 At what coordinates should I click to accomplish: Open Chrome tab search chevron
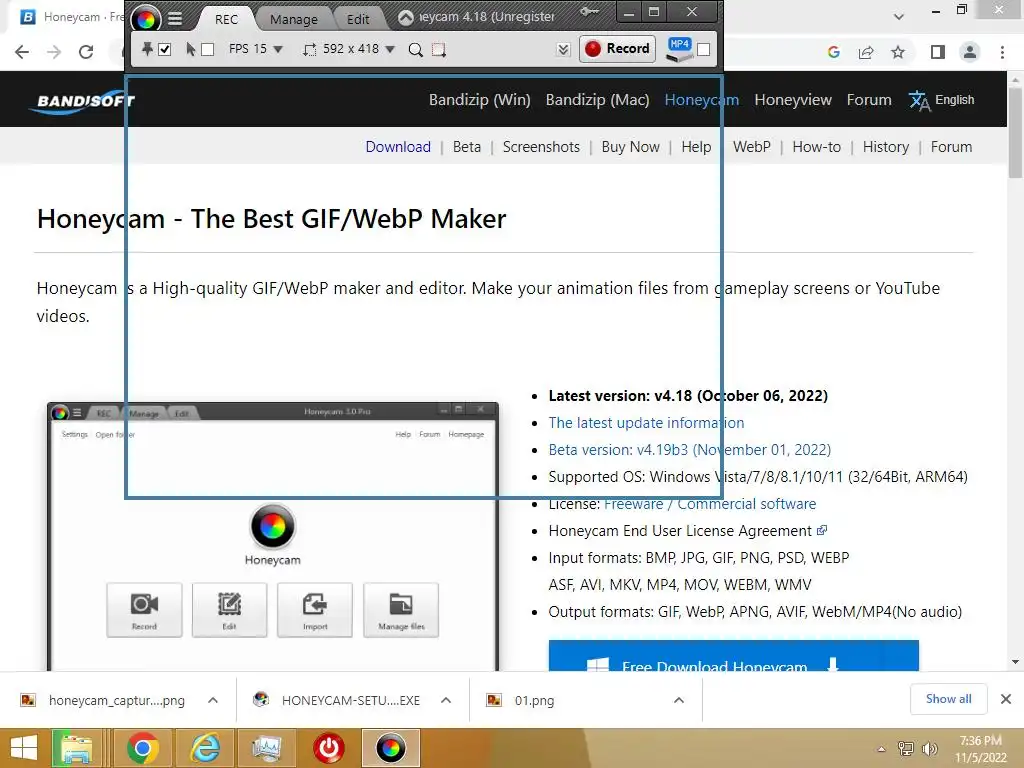click(x=899, y=17)
